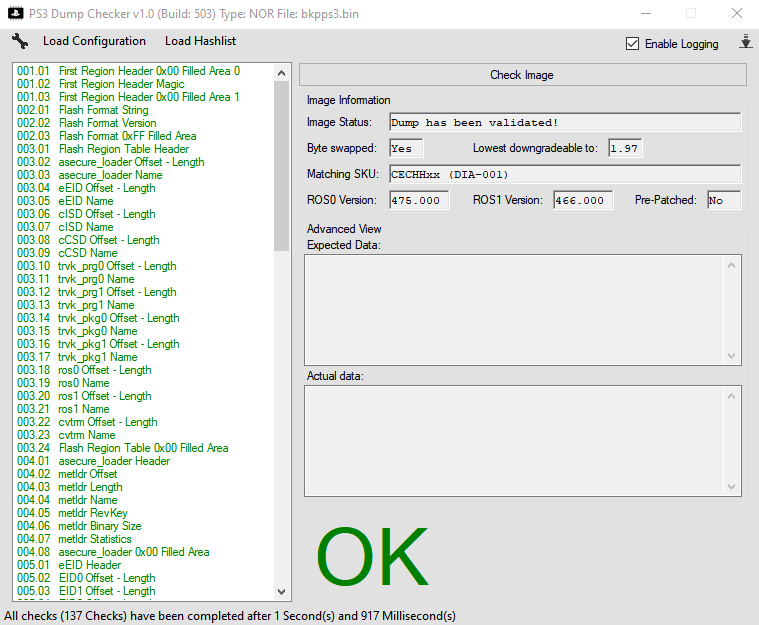Select 003.13 trvk_prg1 Name
Screen dimensions: 759x625
click(x=76, y=305)
